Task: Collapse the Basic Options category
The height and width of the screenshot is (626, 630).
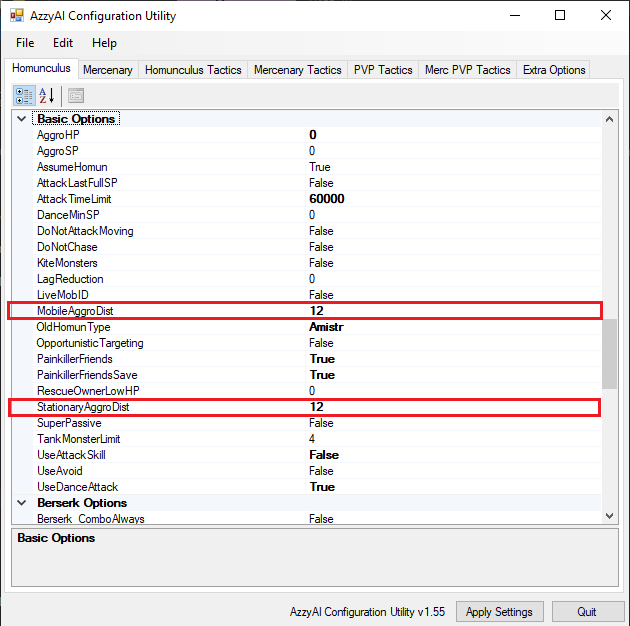Action: tap(22, 119)
